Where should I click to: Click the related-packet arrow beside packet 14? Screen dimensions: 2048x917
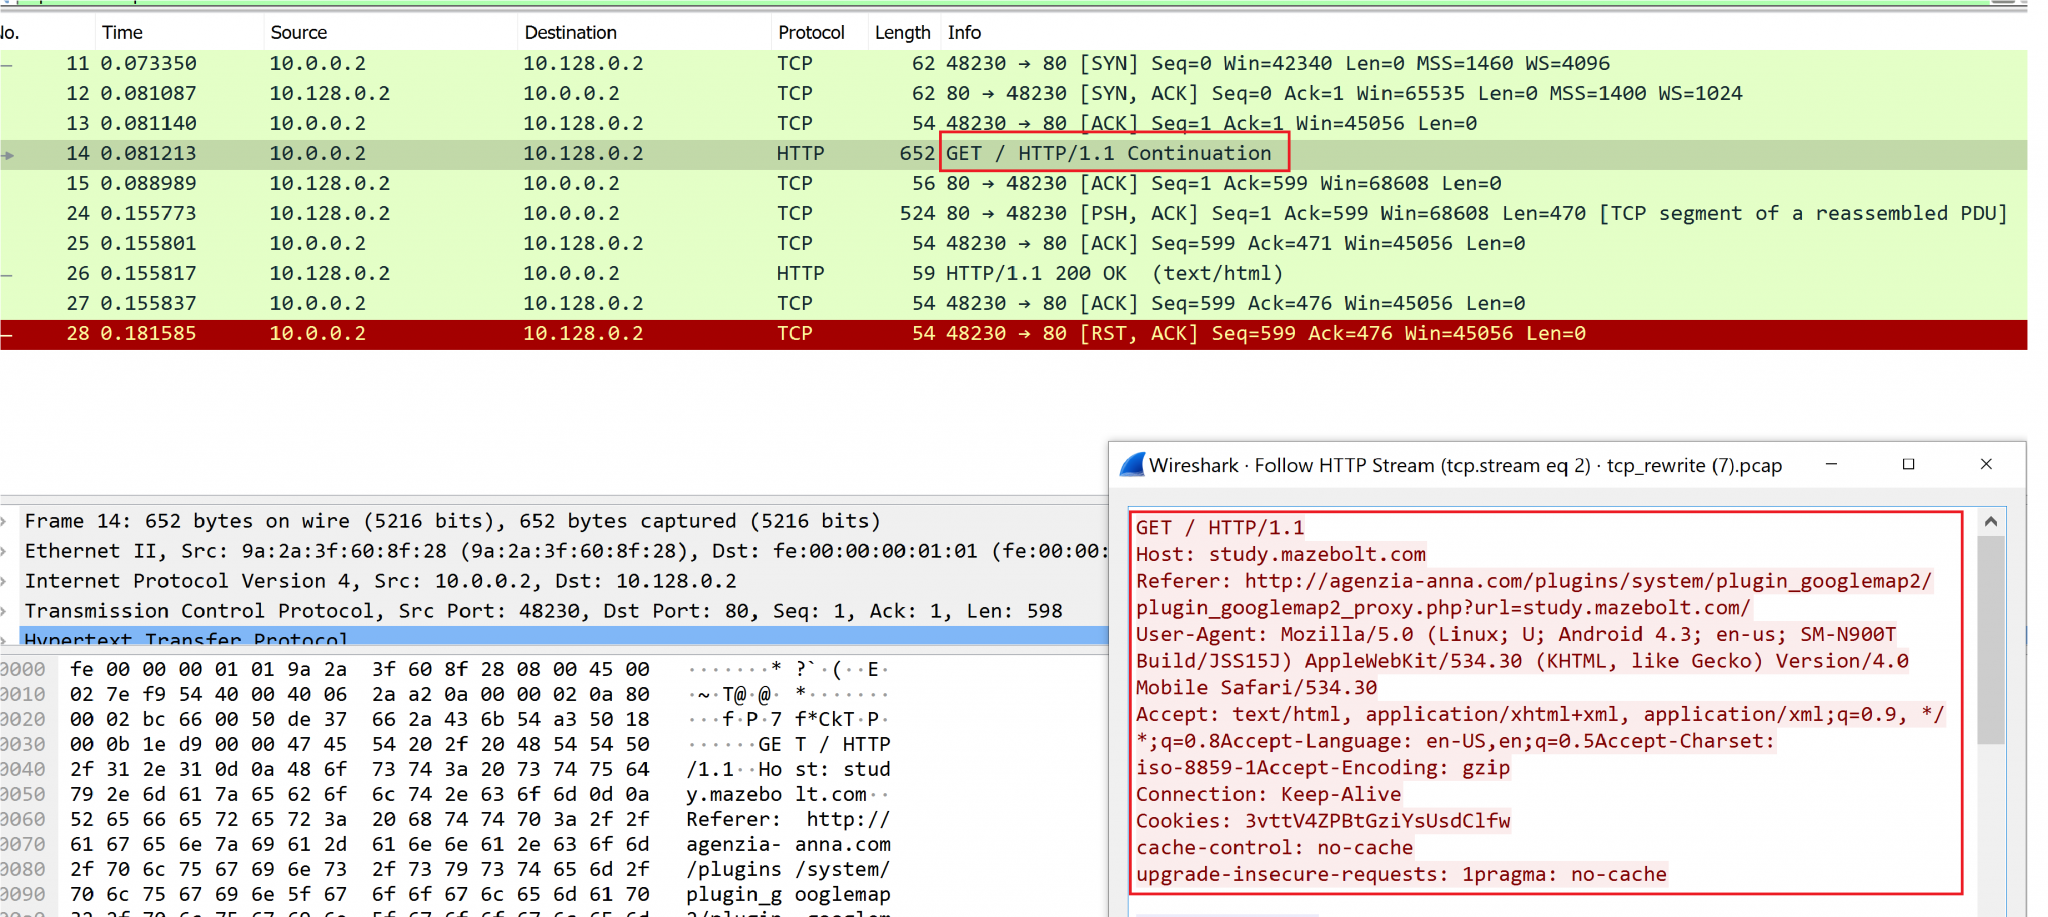click(7, 153)
